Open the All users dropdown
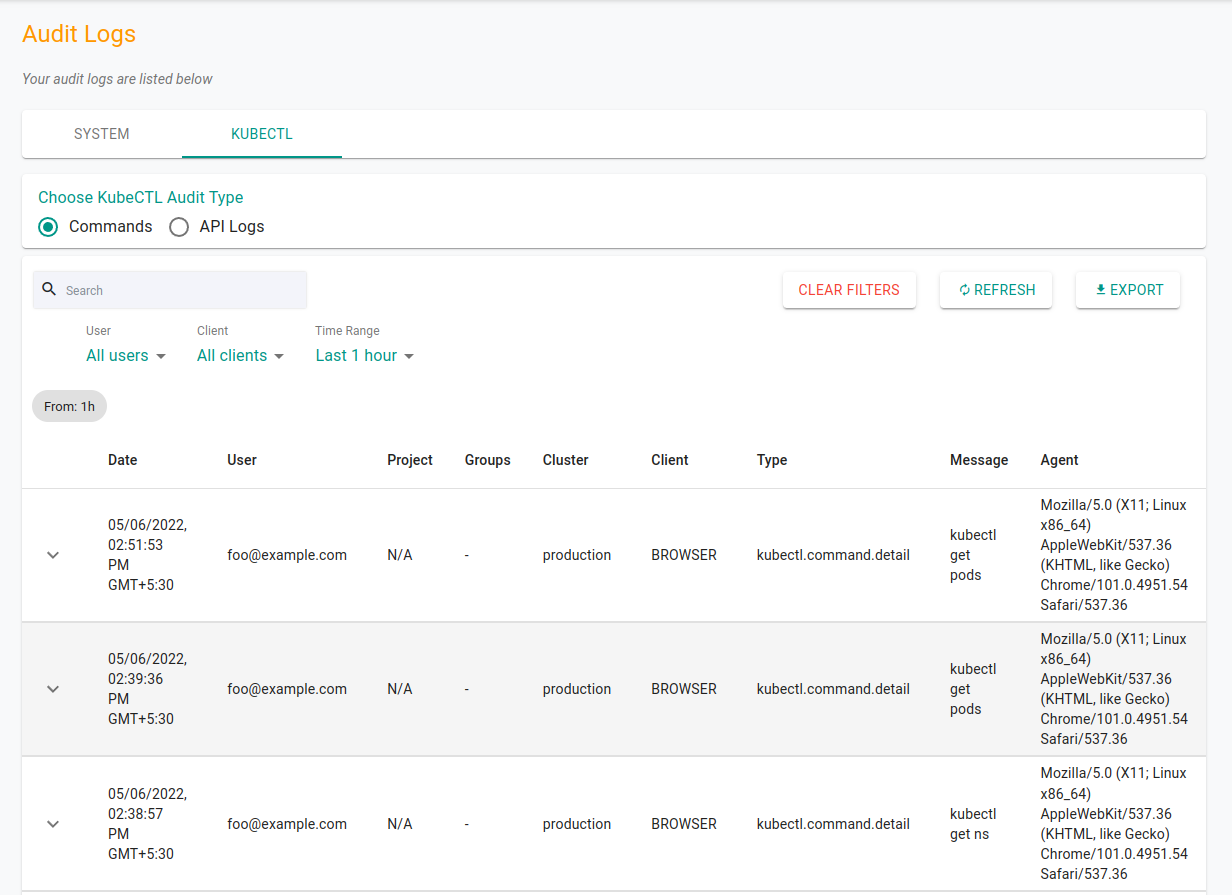 click(126, 355)
